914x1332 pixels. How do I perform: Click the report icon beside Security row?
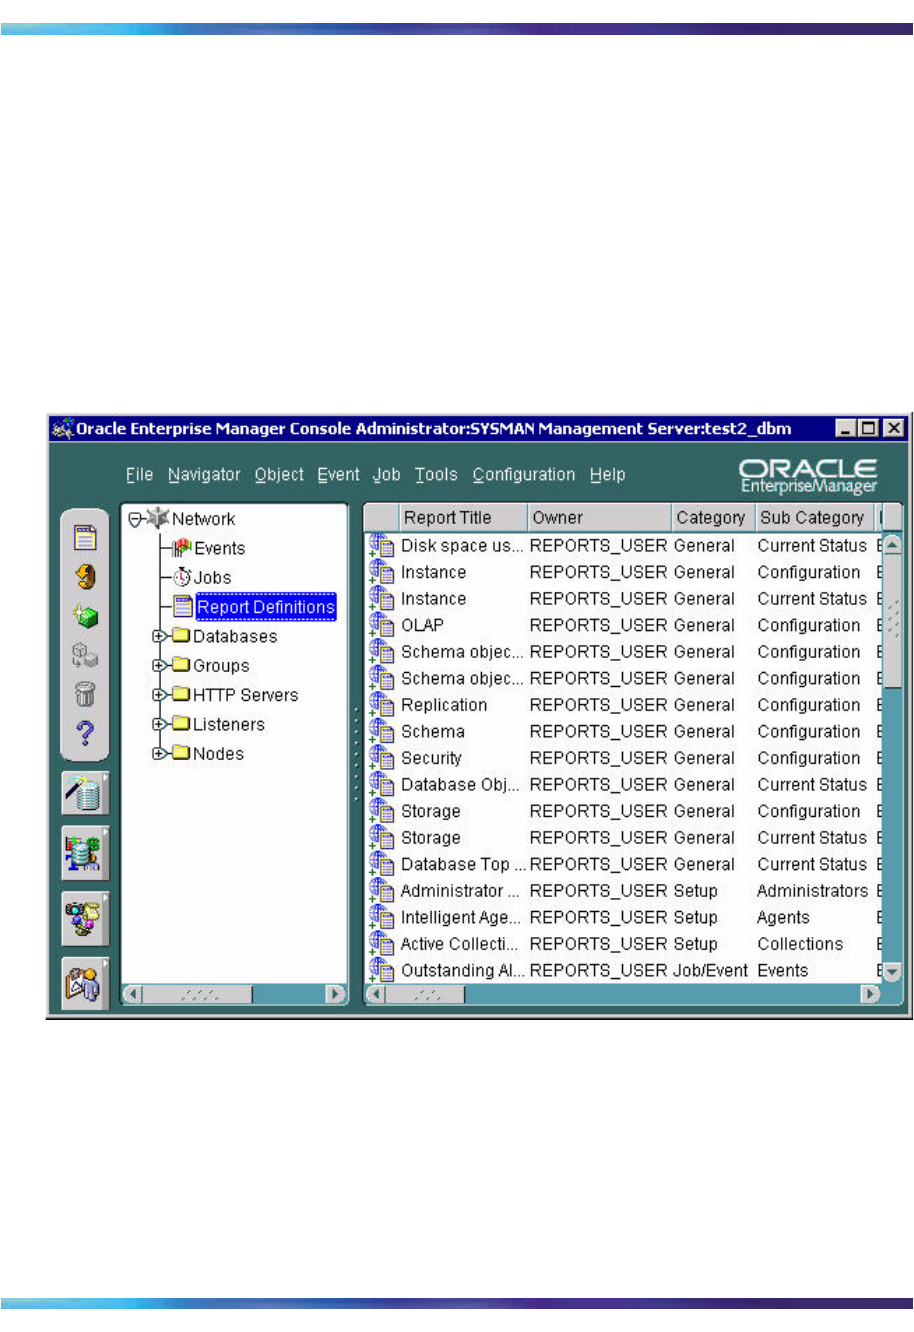point(381,758)
